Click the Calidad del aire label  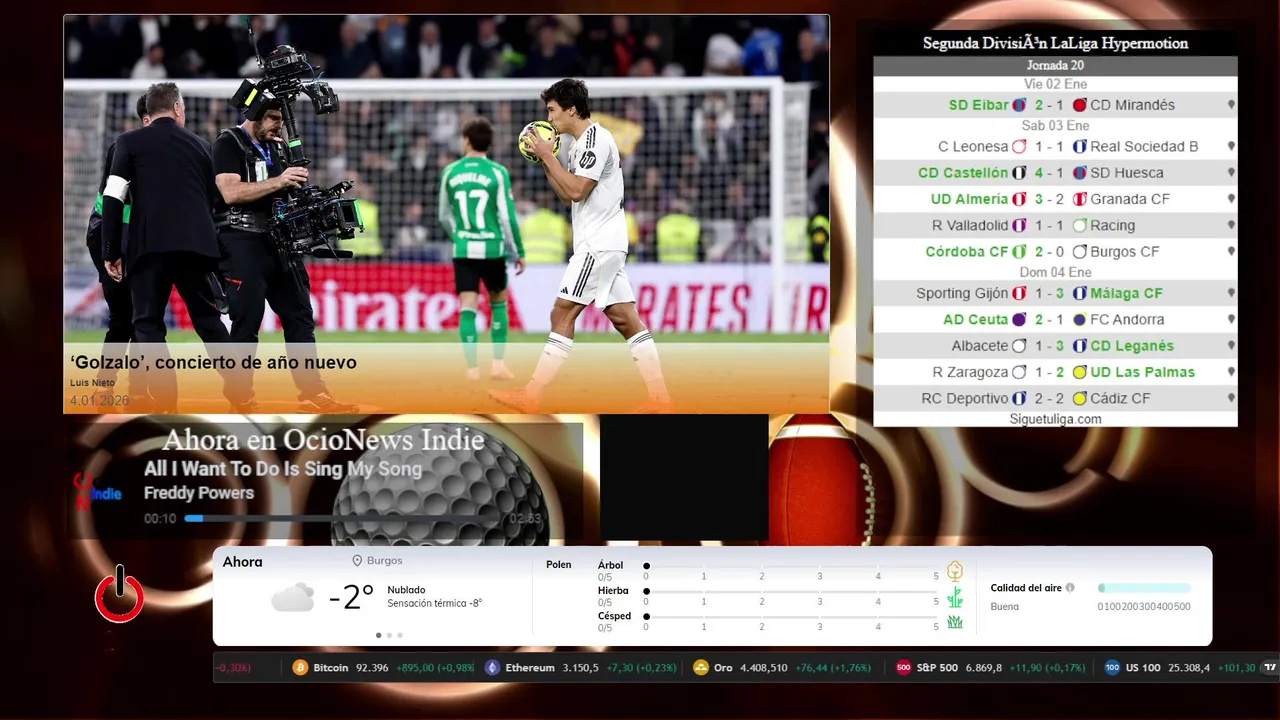click(x=1026, y=588)
